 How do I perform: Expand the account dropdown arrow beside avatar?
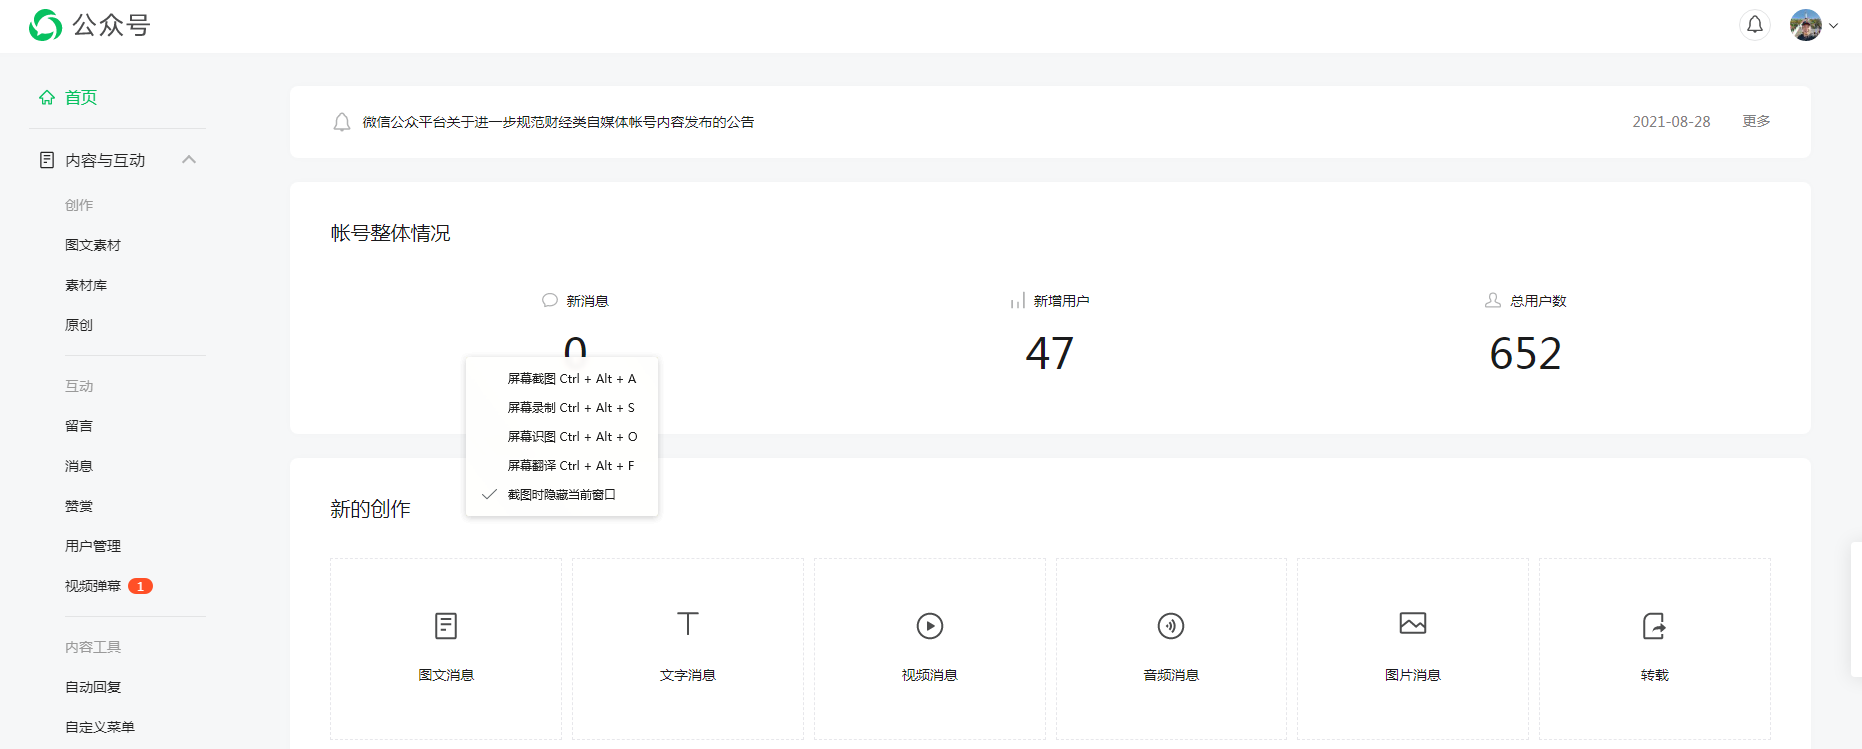1834,26
